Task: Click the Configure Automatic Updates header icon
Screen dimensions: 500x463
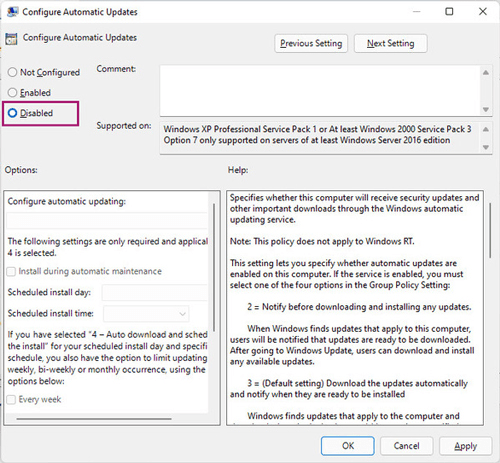Action: coord(11,39)
